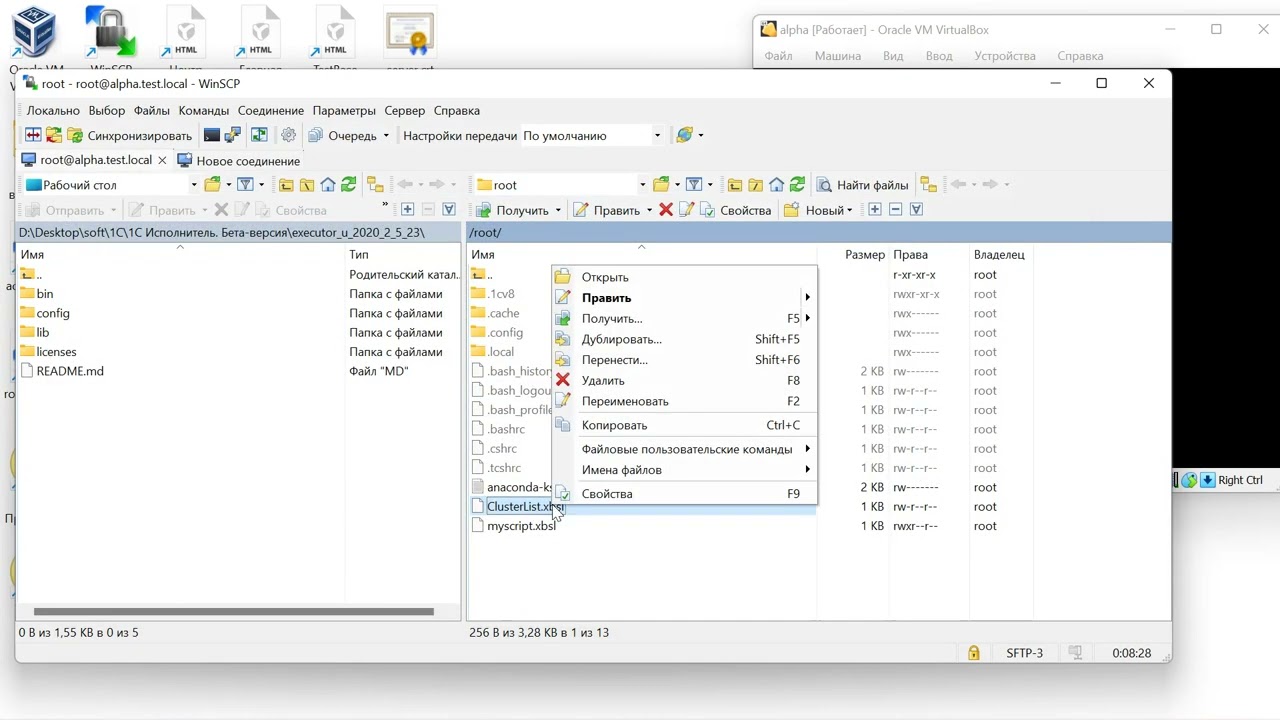Screen dimensions: 1280x720
Task: Choose Переименовать in context menu
Action: point(685,401)
